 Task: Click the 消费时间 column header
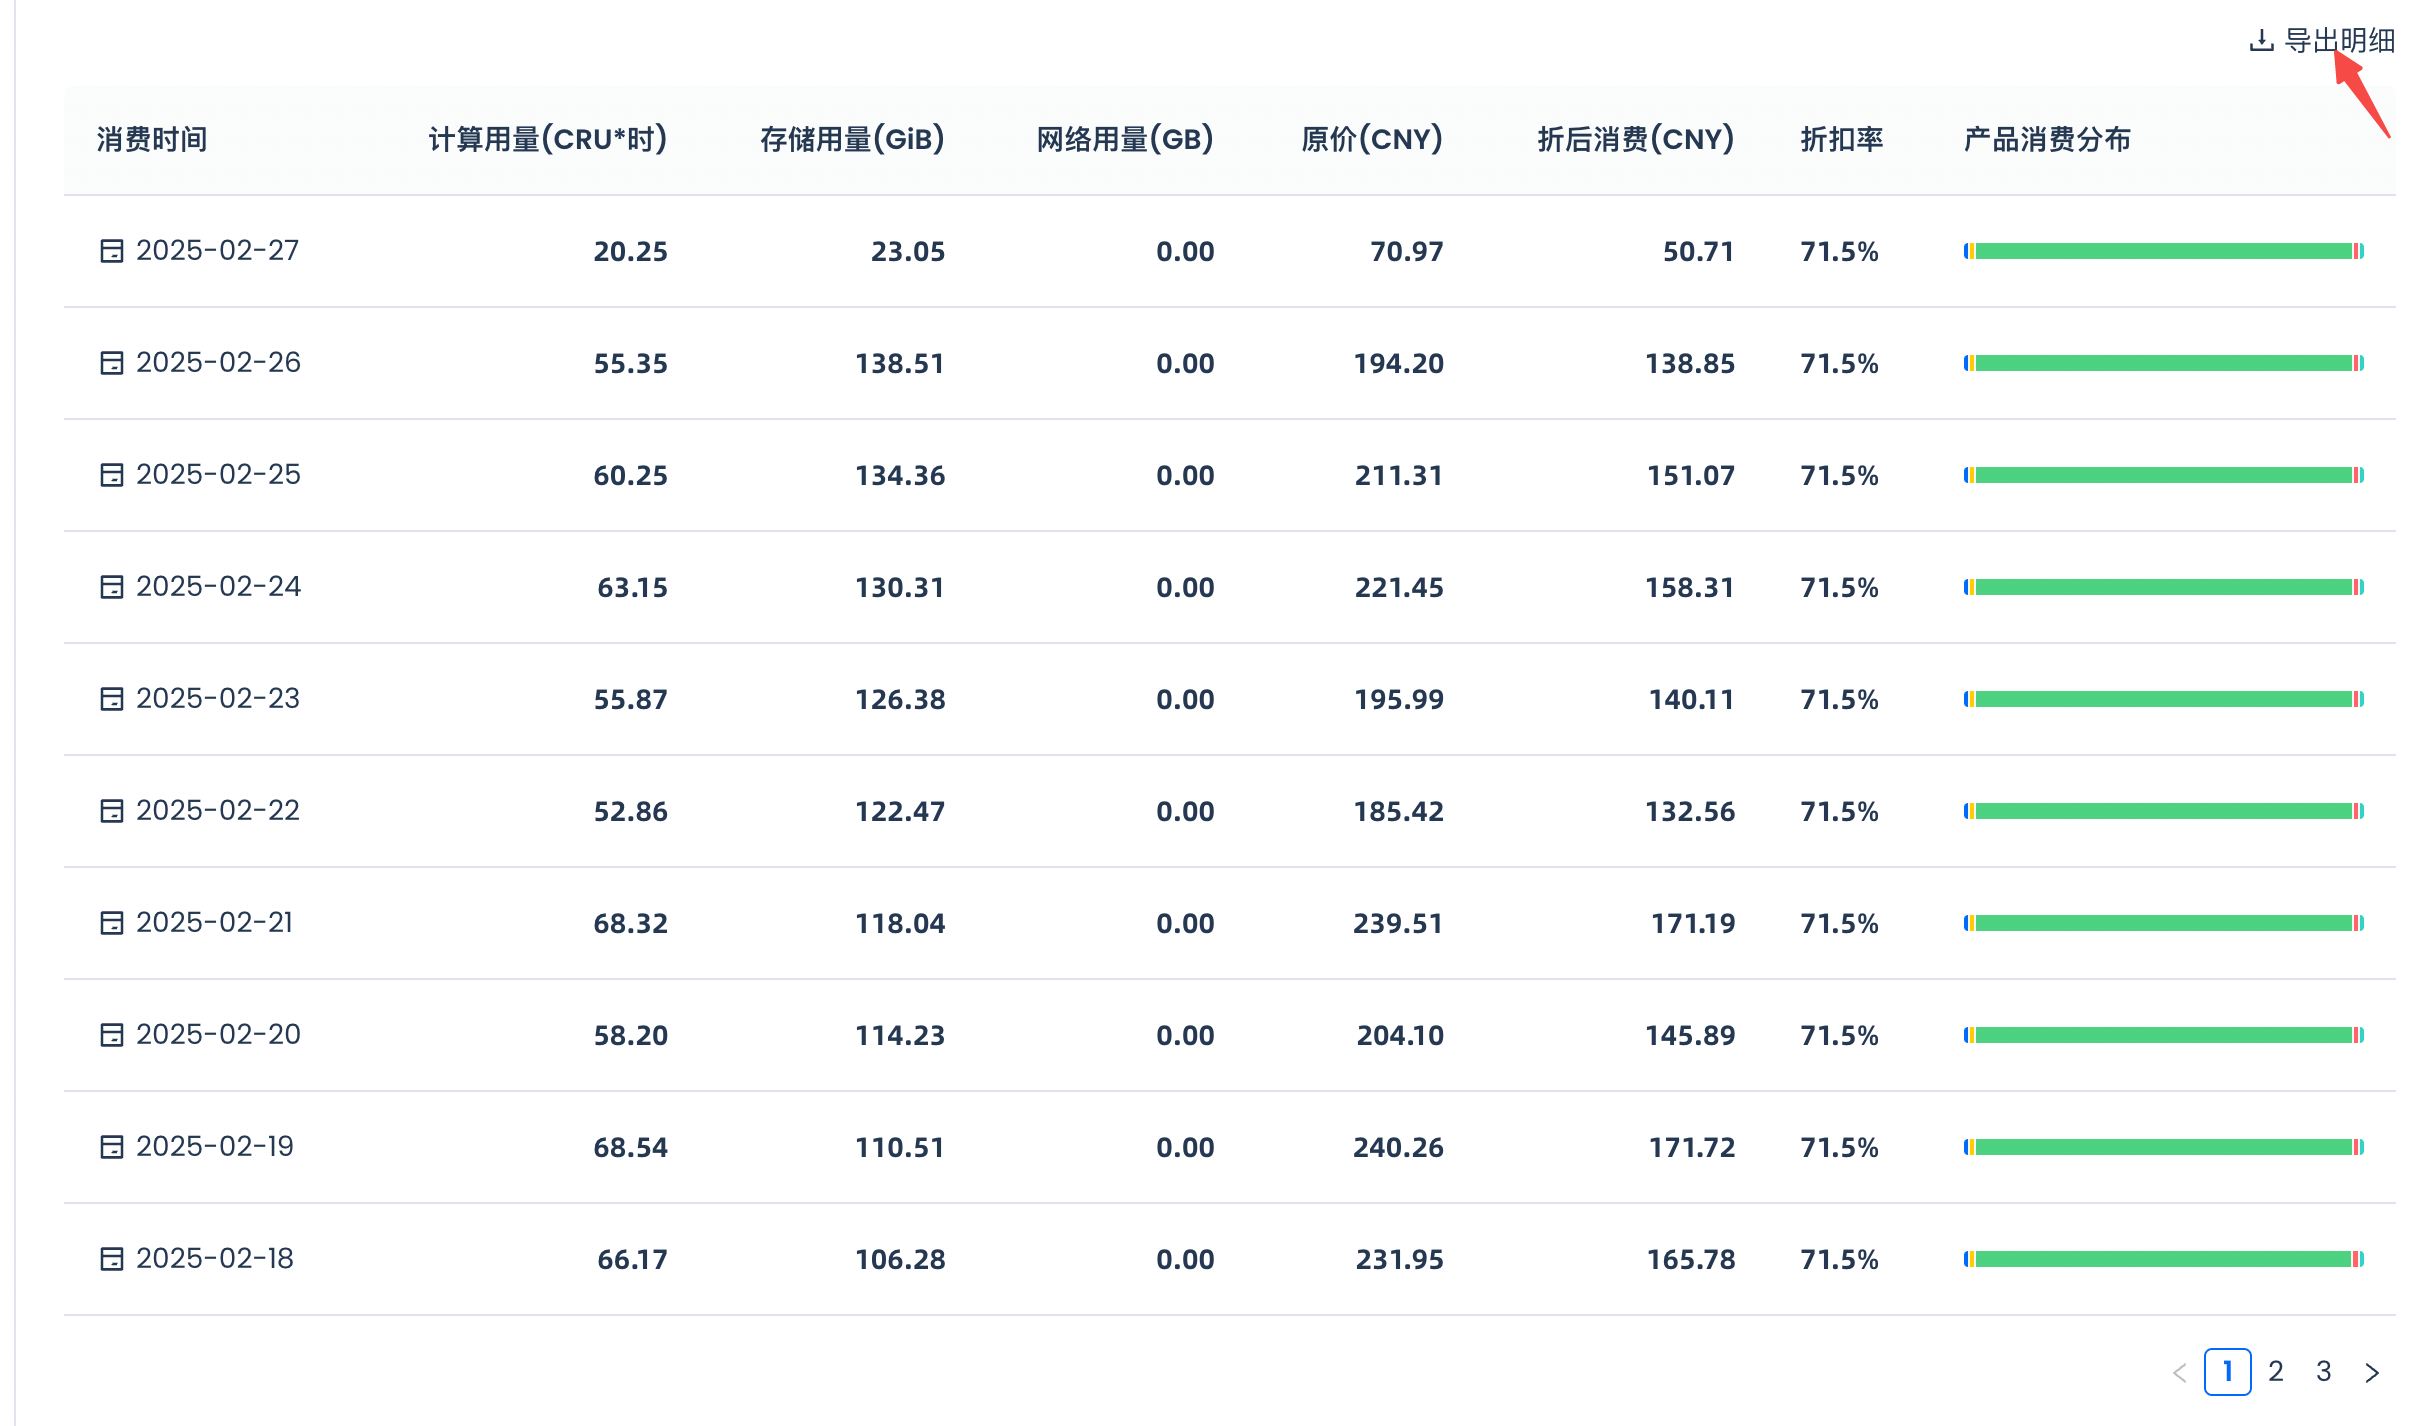(x=152, y=140)
